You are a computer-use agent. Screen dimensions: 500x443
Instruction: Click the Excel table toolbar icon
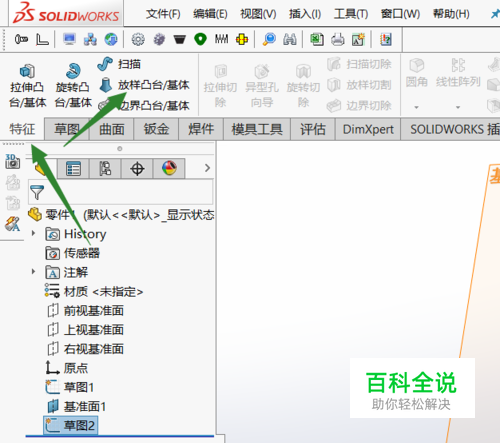click(317, 40)
